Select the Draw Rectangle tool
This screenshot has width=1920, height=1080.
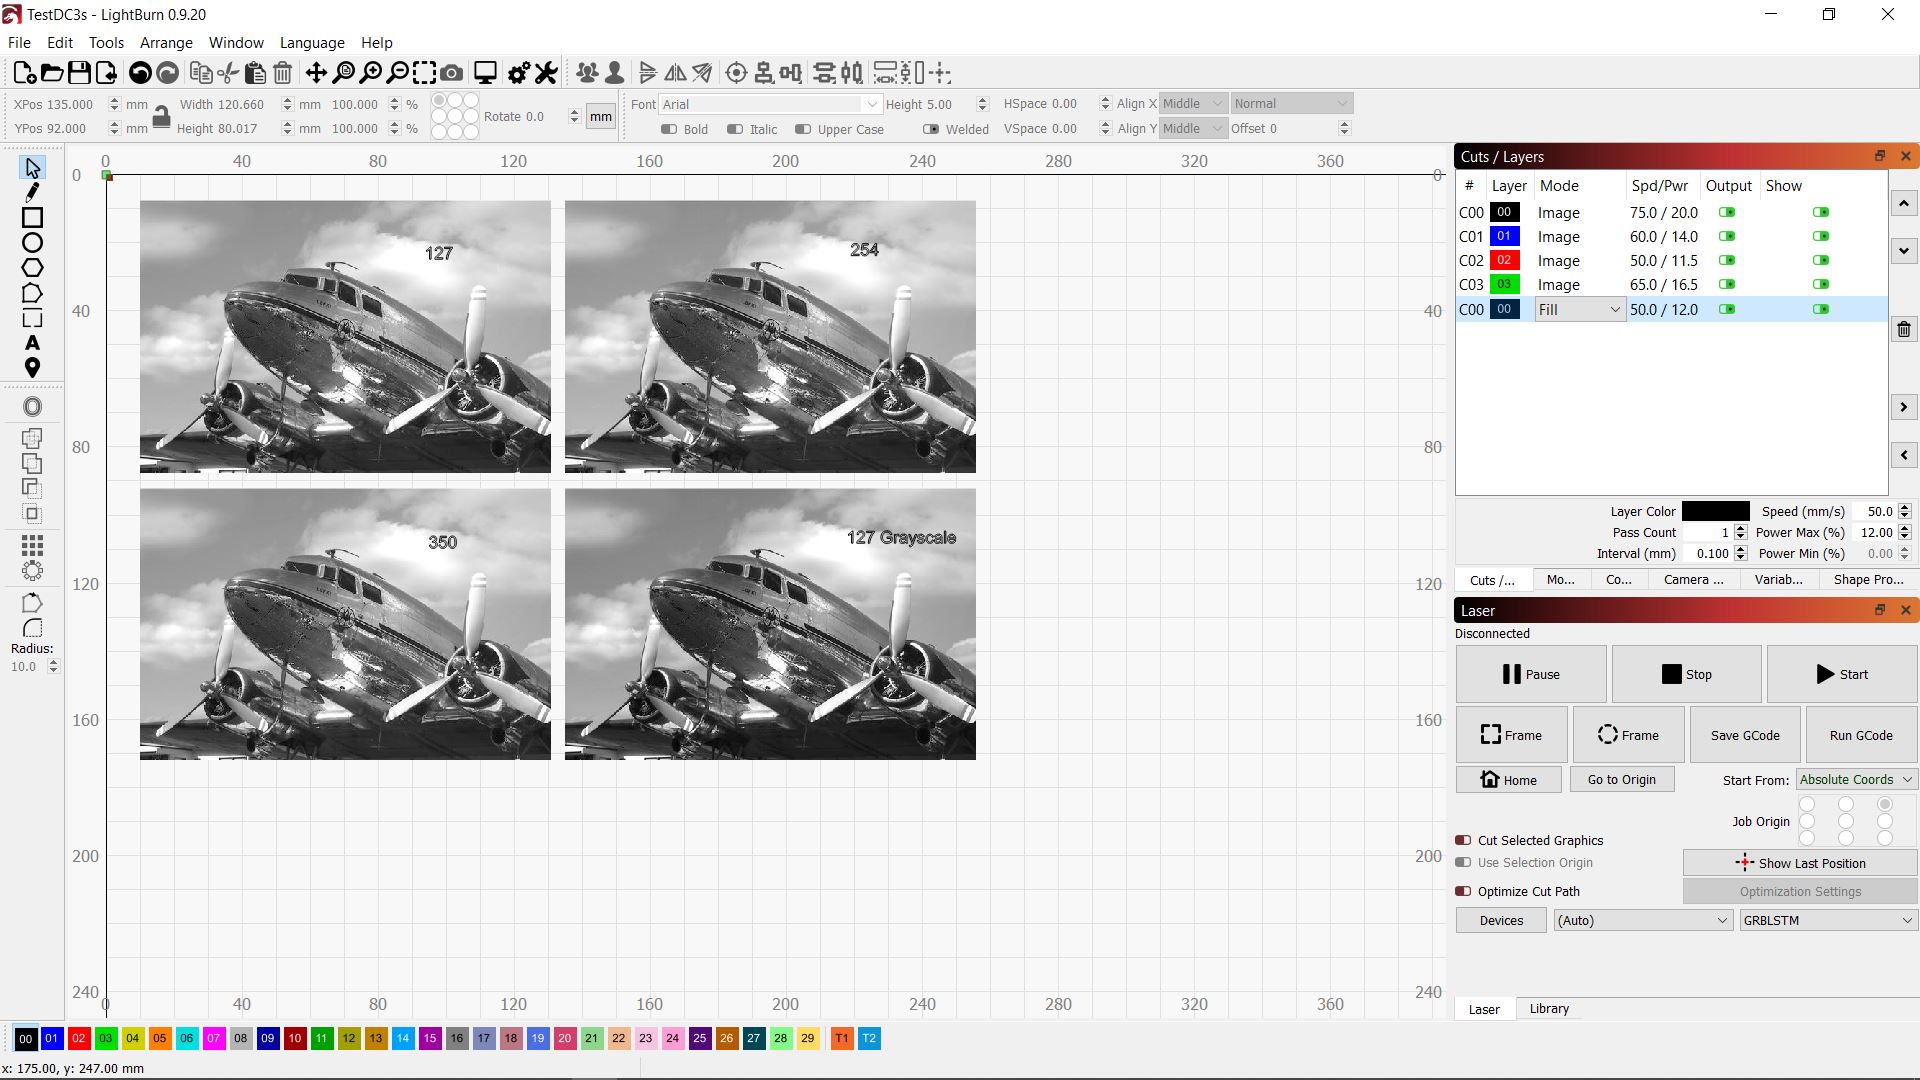coord(32,218)
